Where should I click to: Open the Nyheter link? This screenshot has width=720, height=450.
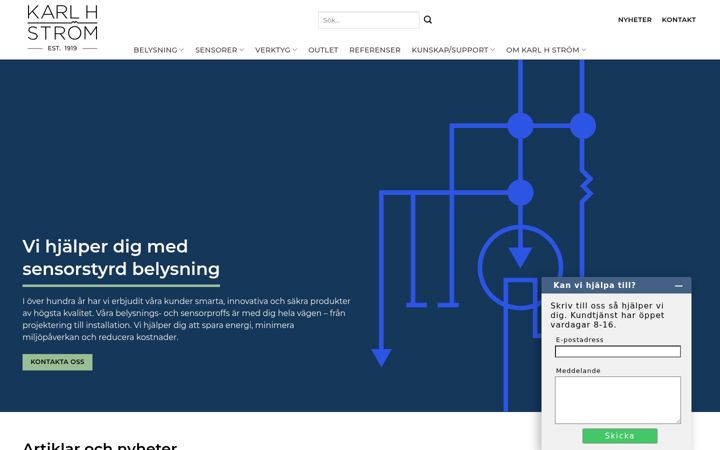[x=635, y=20]
